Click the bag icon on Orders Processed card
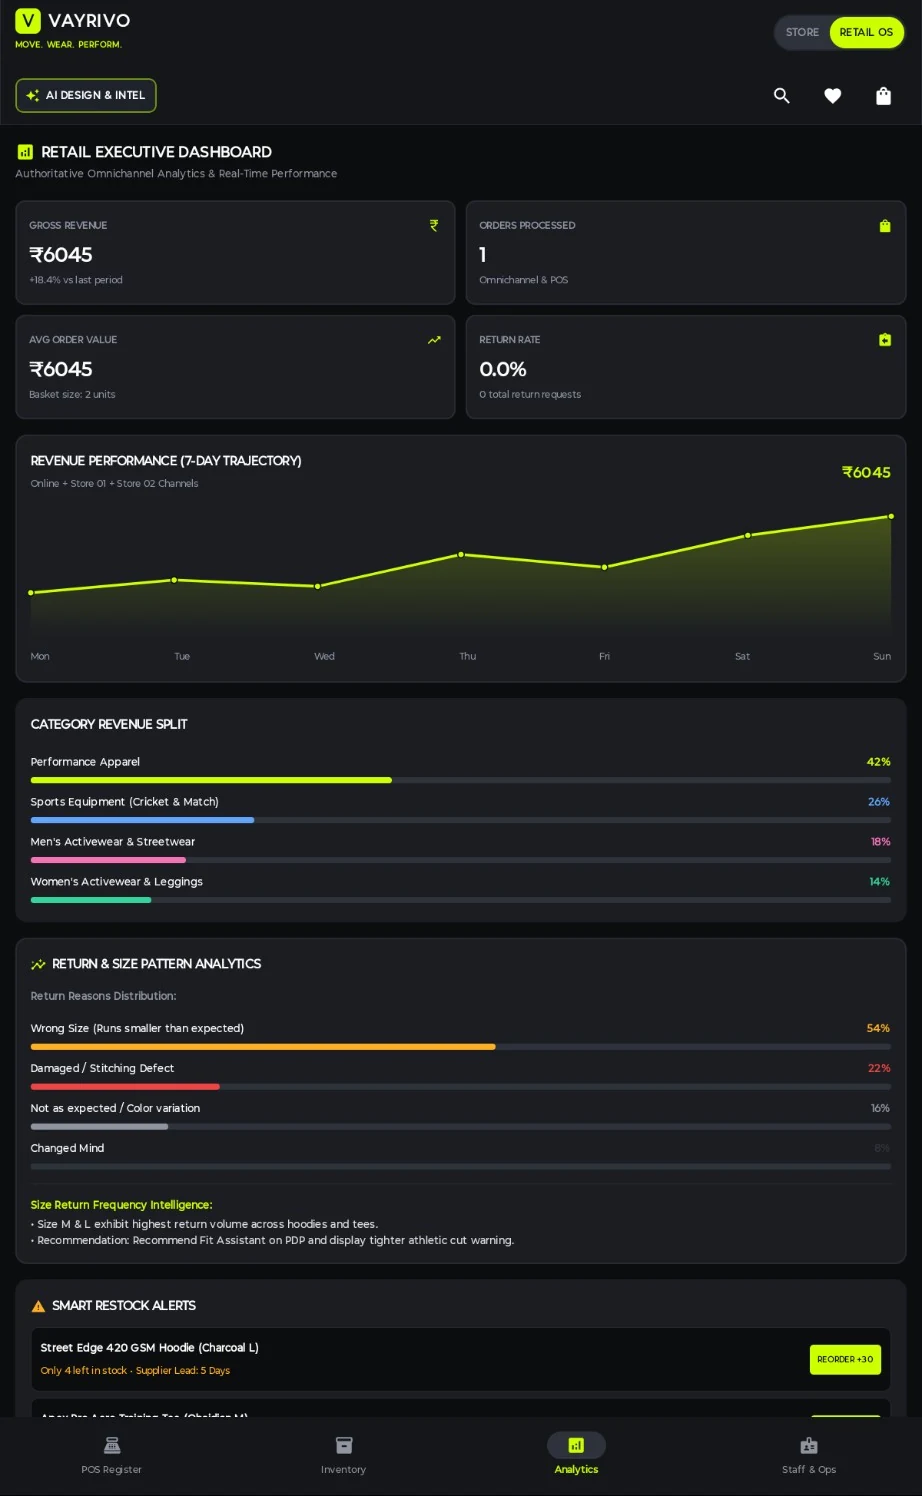The width and height of the screenshot is (922, 1496). click(x=885, y=226)
